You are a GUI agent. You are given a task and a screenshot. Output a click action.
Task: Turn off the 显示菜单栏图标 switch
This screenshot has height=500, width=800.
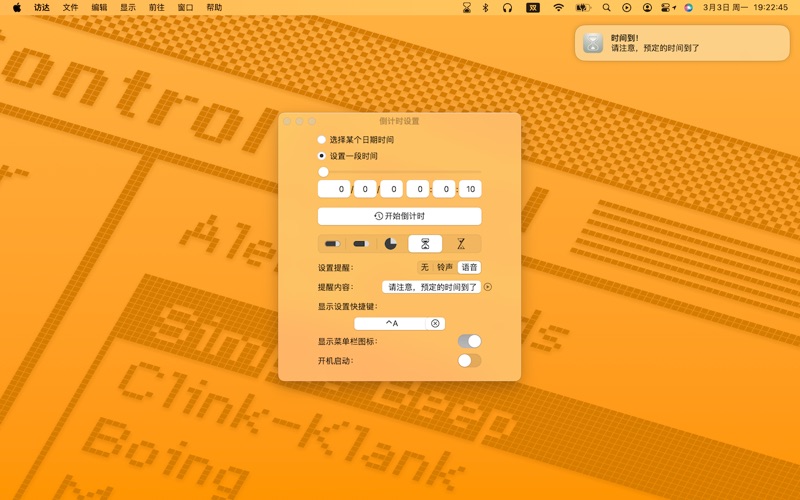coord(469,342)
